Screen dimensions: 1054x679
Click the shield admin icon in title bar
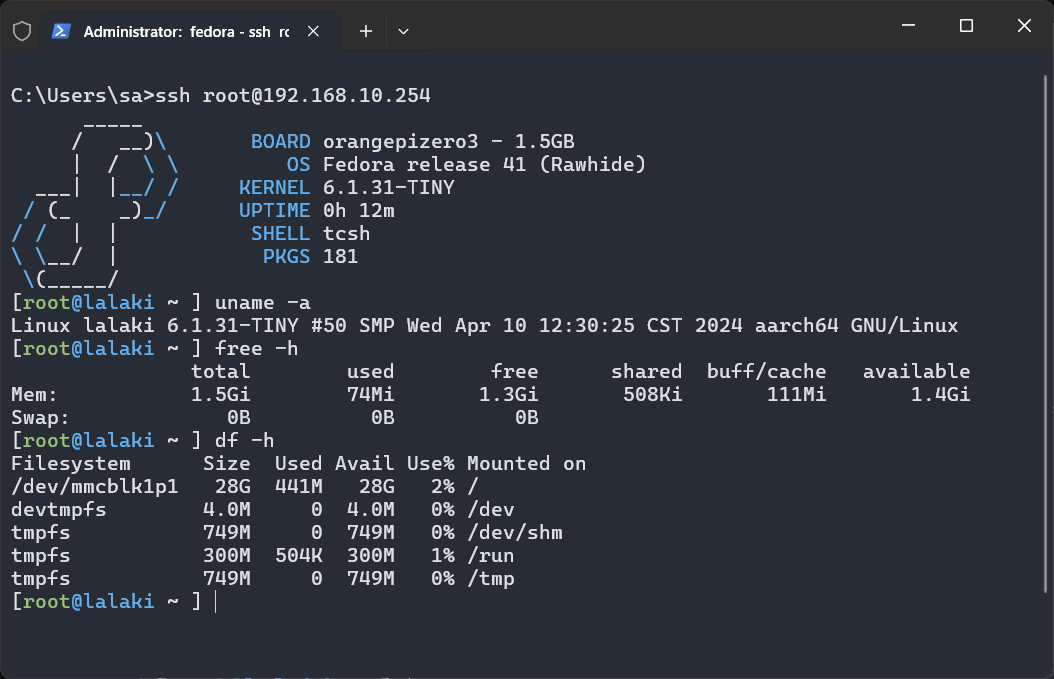[x=22, y=31]
